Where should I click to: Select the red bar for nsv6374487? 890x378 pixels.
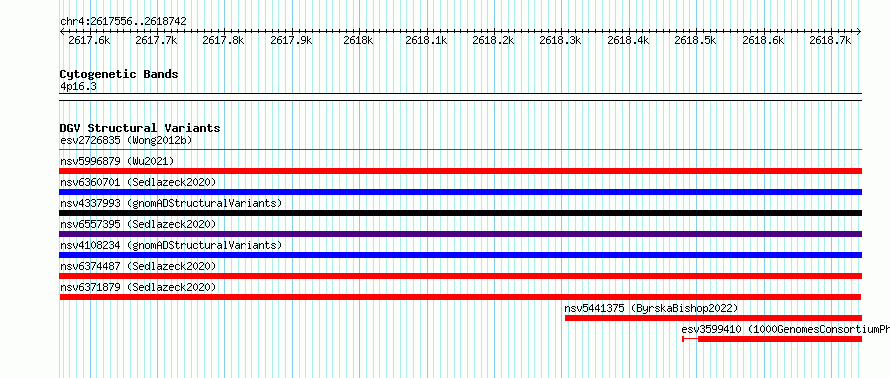click(461, 276)
